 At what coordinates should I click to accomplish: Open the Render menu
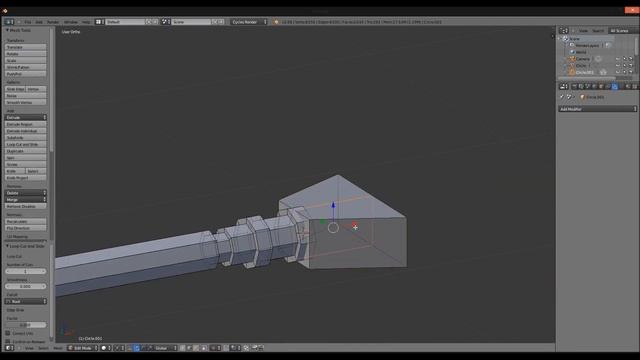[x=53, y=22]
